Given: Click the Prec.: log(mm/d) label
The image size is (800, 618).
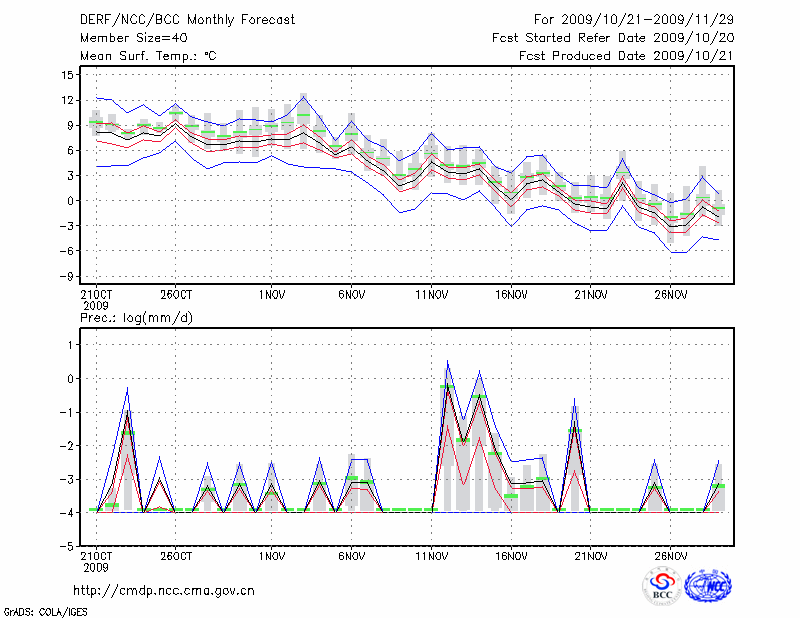Looking at the screenshot, I should (139, 317).
